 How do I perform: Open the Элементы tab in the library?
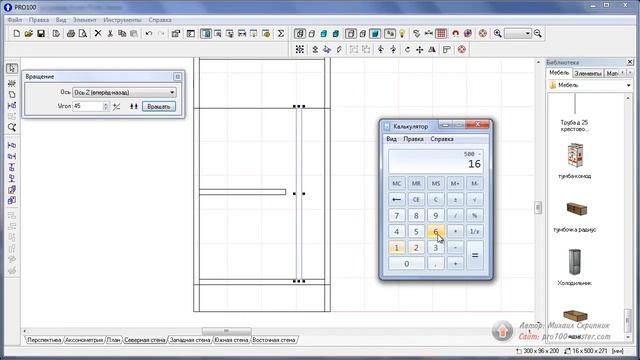tap(587, 73)
